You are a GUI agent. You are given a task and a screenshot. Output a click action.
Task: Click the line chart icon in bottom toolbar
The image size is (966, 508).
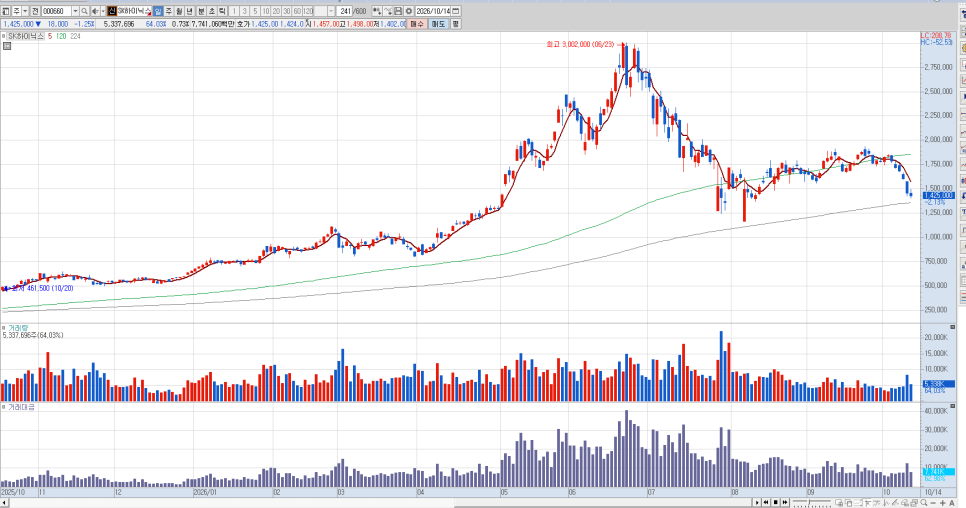coord(858,502)
